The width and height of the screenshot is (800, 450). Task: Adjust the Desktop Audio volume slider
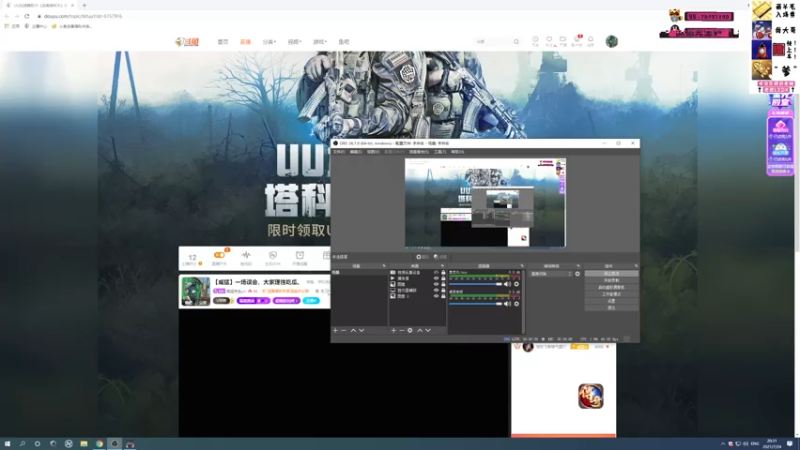pos(476,304)
